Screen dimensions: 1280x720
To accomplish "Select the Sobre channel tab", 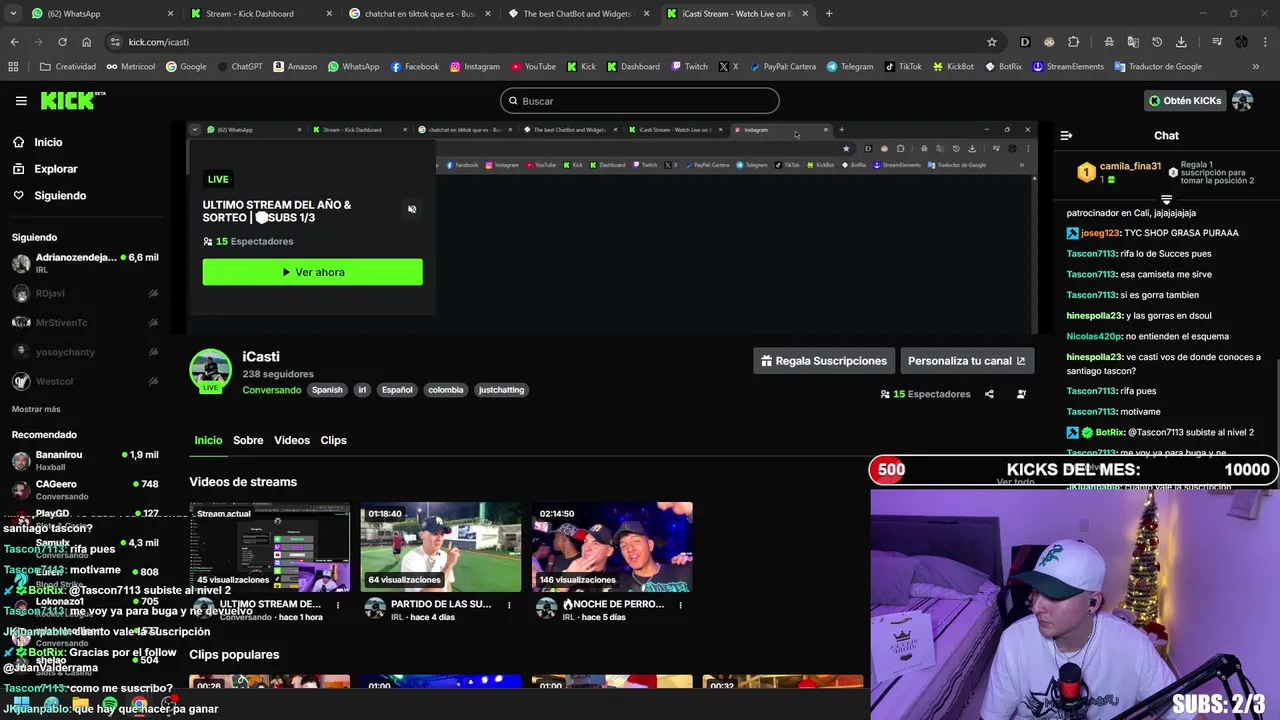I will pyautogui.click(x=248, y=440).
